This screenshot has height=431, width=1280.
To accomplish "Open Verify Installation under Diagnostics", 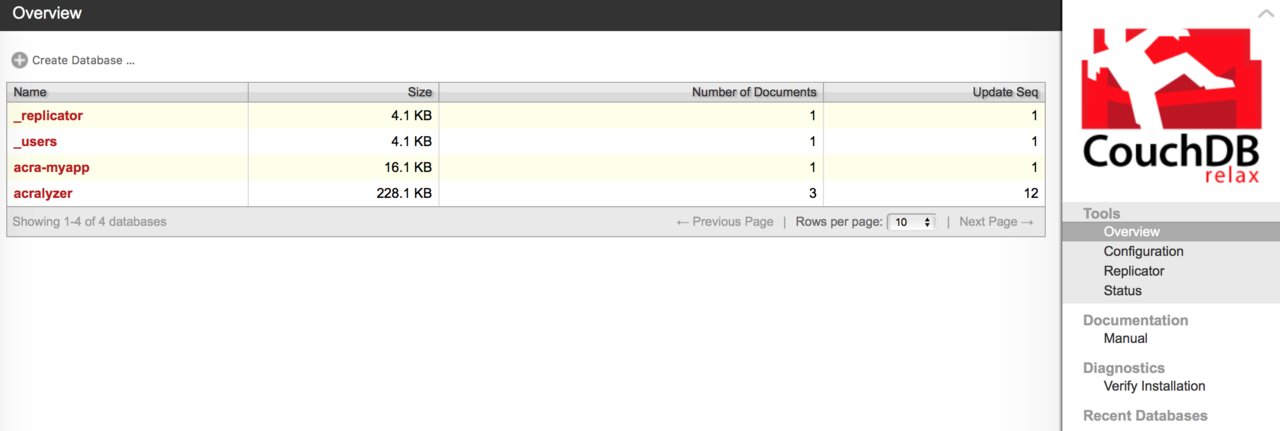I will 1154,386.
